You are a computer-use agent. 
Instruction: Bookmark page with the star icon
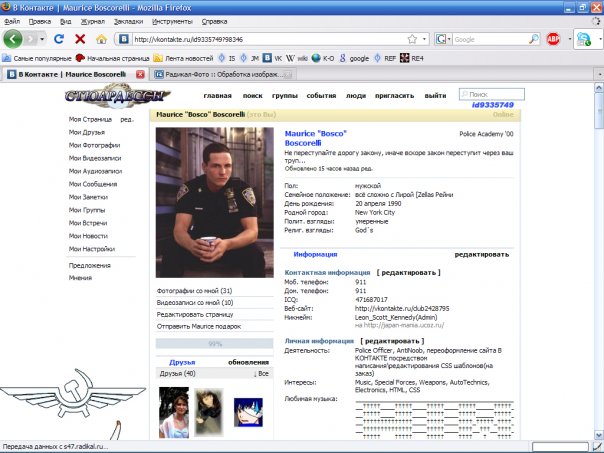[412, 39]
